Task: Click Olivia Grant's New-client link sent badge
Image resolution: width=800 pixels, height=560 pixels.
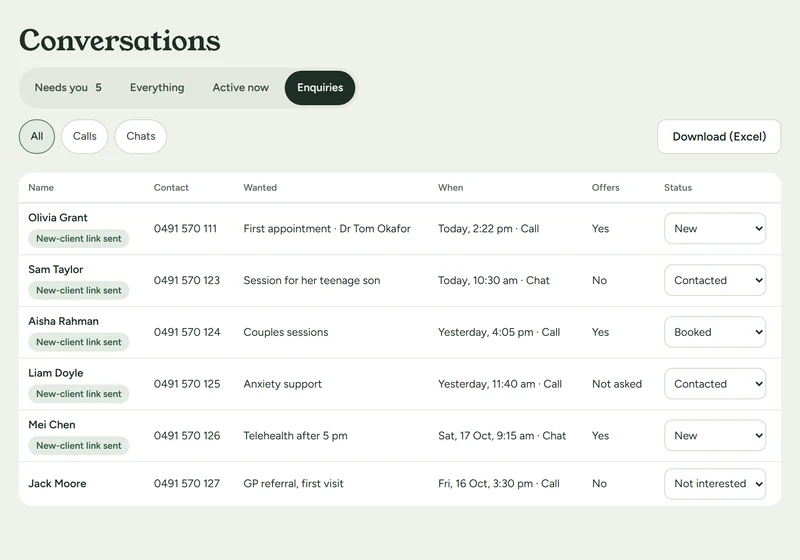Action: (x=79, y=239)
